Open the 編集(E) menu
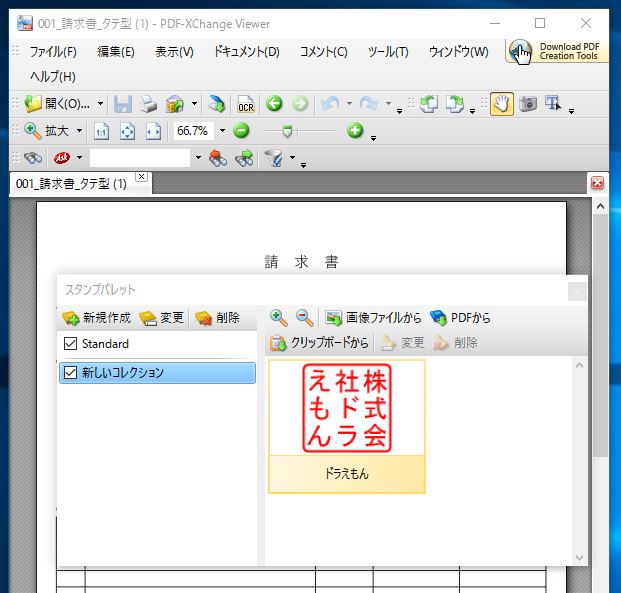This screenshot has height=593, width=621. pos(116,52)
